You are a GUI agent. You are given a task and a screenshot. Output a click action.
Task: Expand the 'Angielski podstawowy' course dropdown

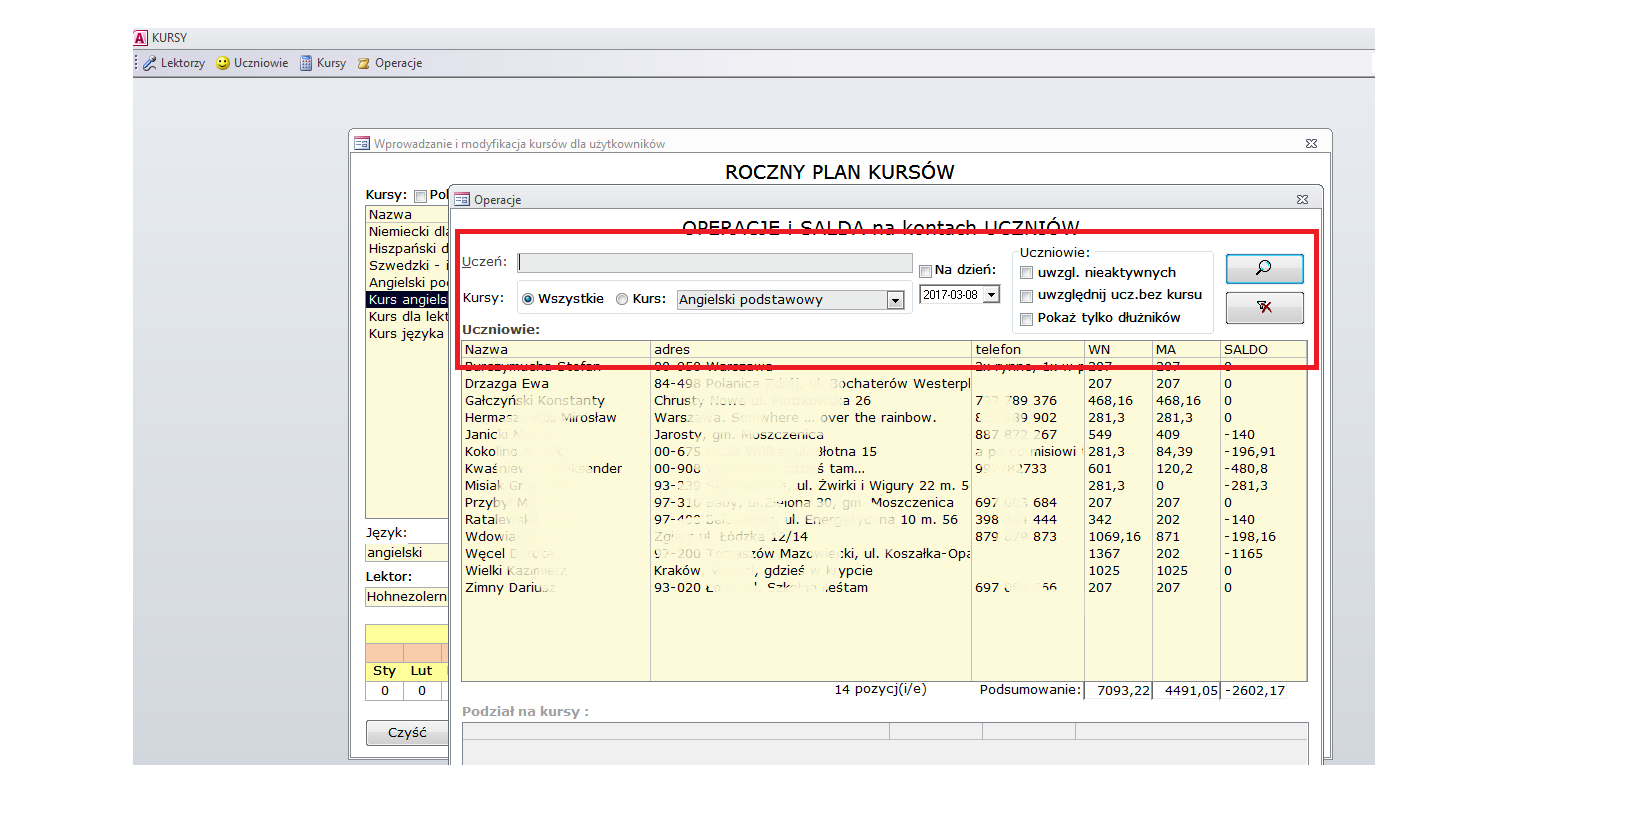pos(895,300)
